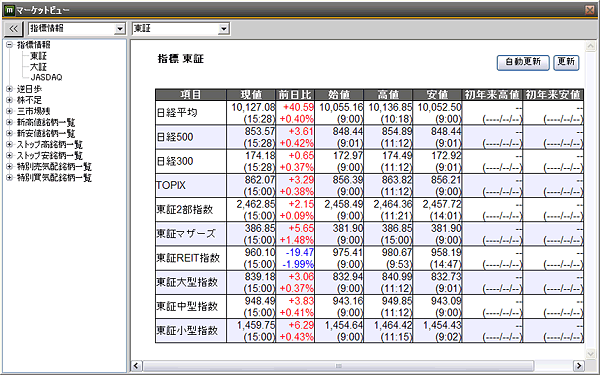Image resolution: width=600 pixels, height=375 pixels.
Task: Click the 初年来高値 column header
Action: [x=492, y=95]
